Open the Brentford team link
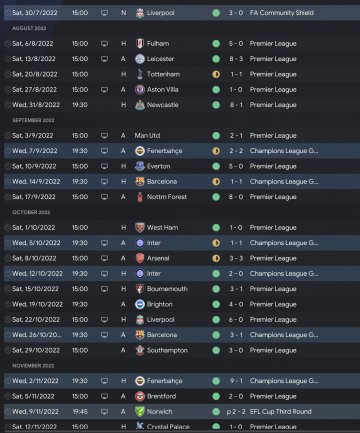The height and width of the screenshot is (433, 360). click(161, 396)
